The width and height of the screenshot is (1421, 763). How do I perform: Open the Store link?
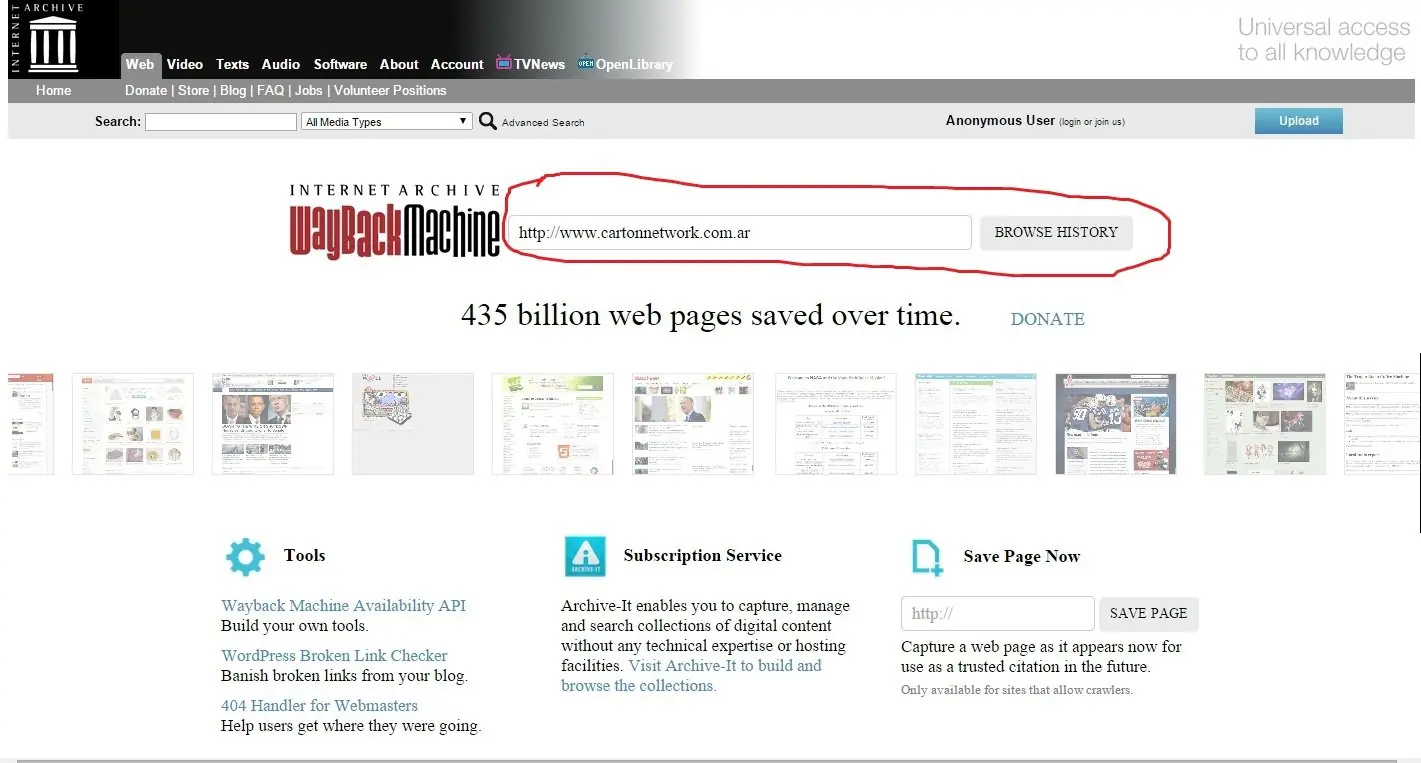[194, 90]
